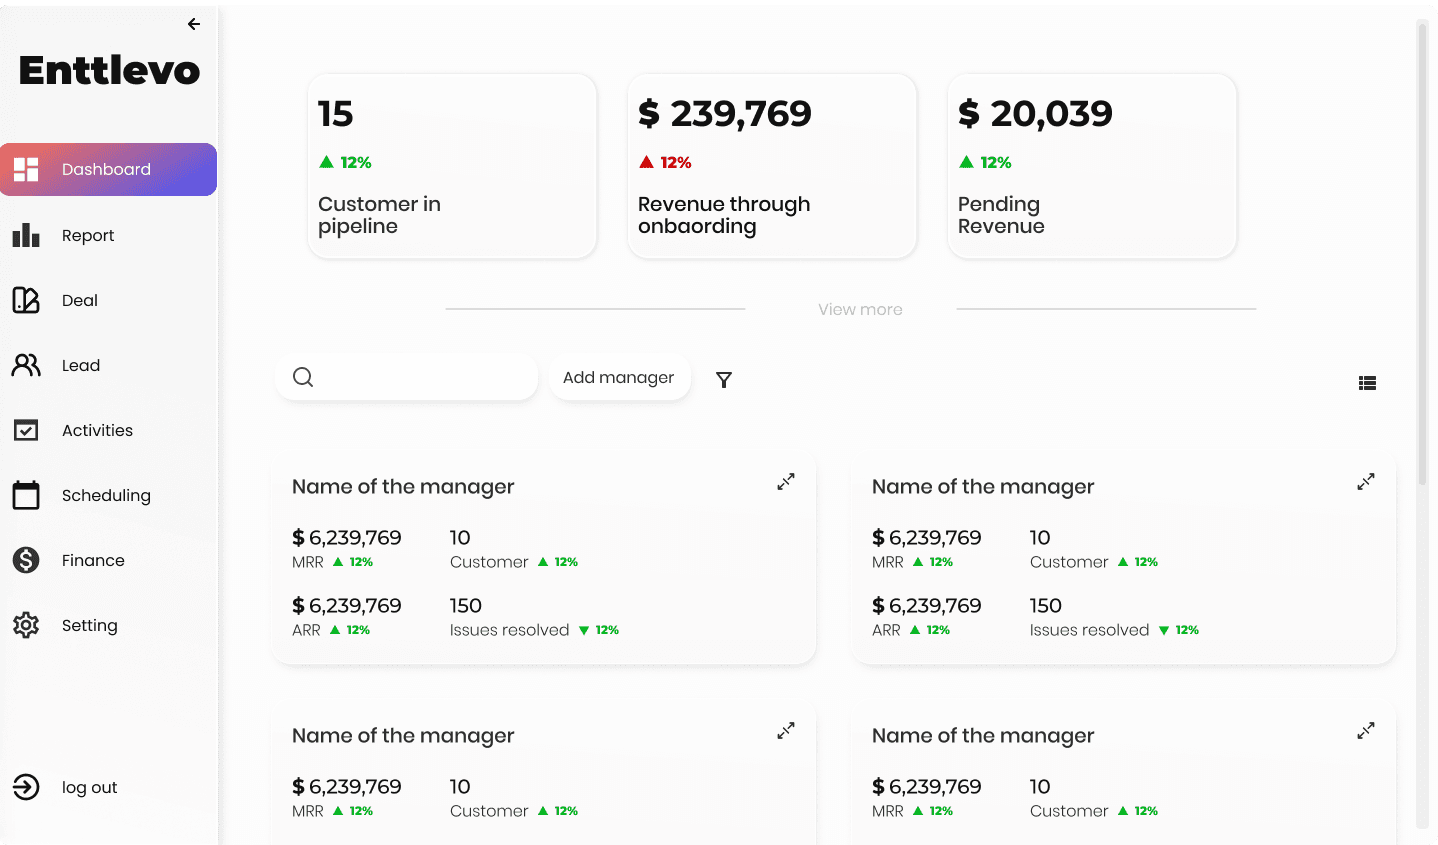The width and height of the screenshot is (1438, 845).
Task: Click the Scheduling calendar icon
Action: click(26, 495)
